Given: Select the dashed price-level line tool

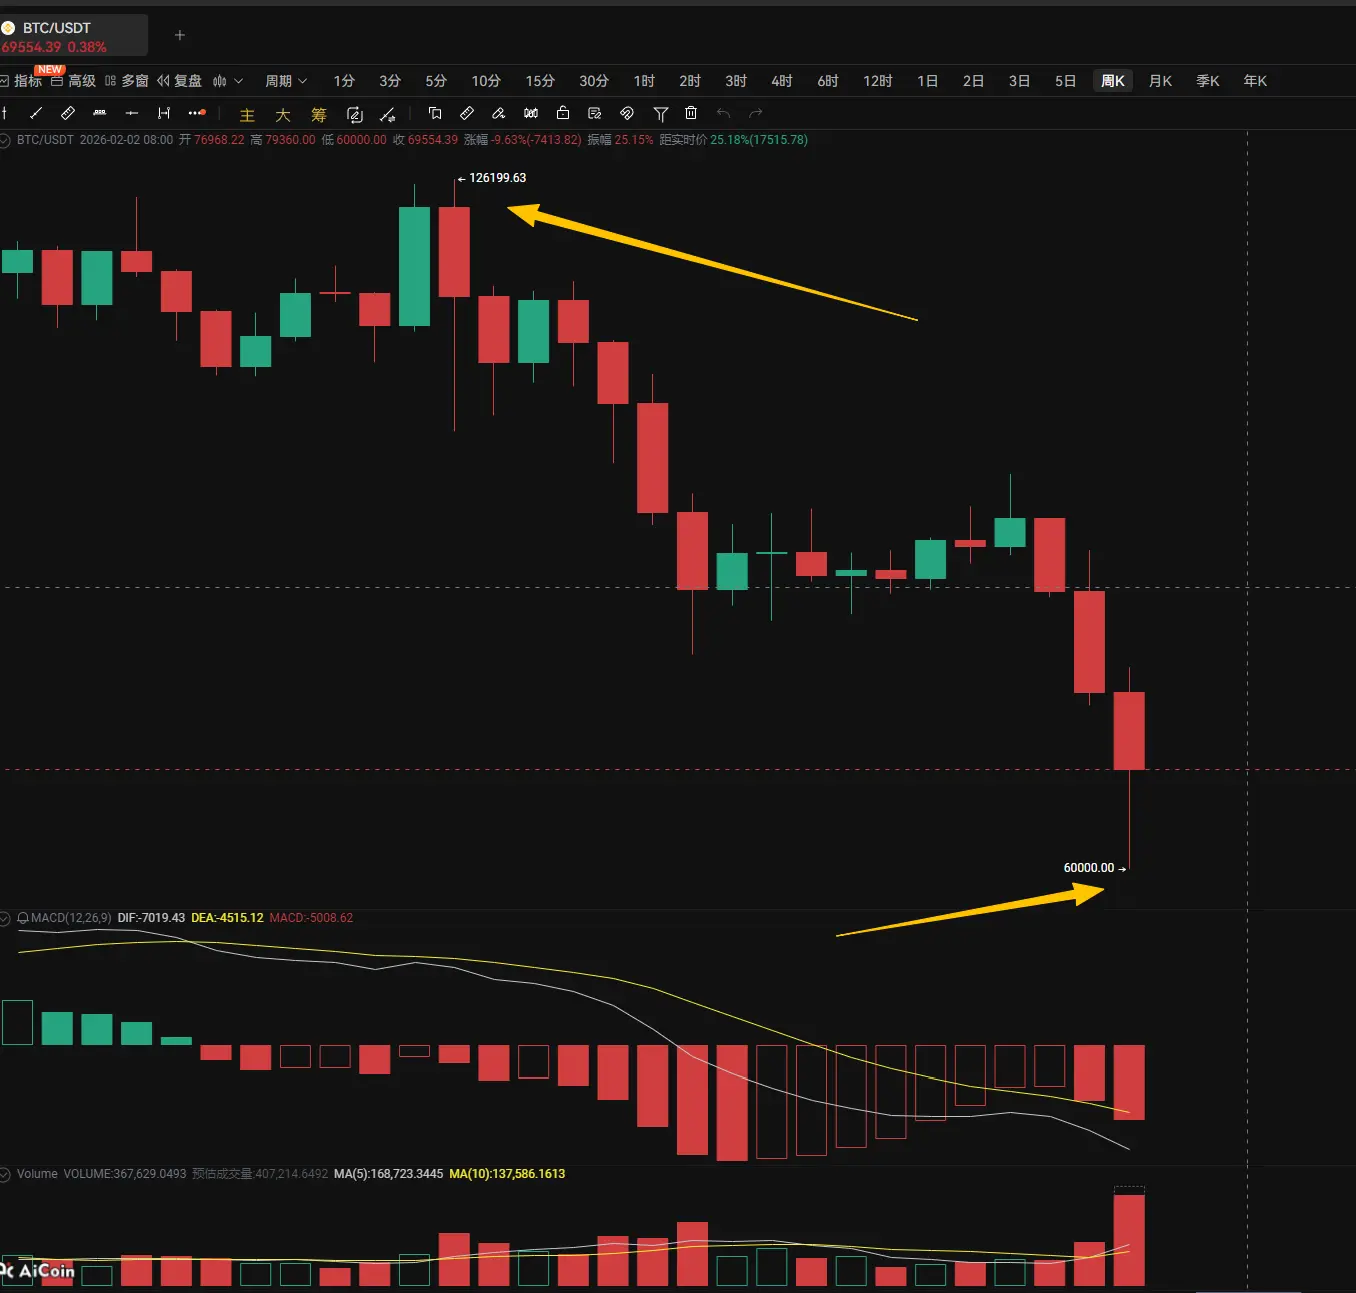Looking at the screenshot, I should (100, 113).
